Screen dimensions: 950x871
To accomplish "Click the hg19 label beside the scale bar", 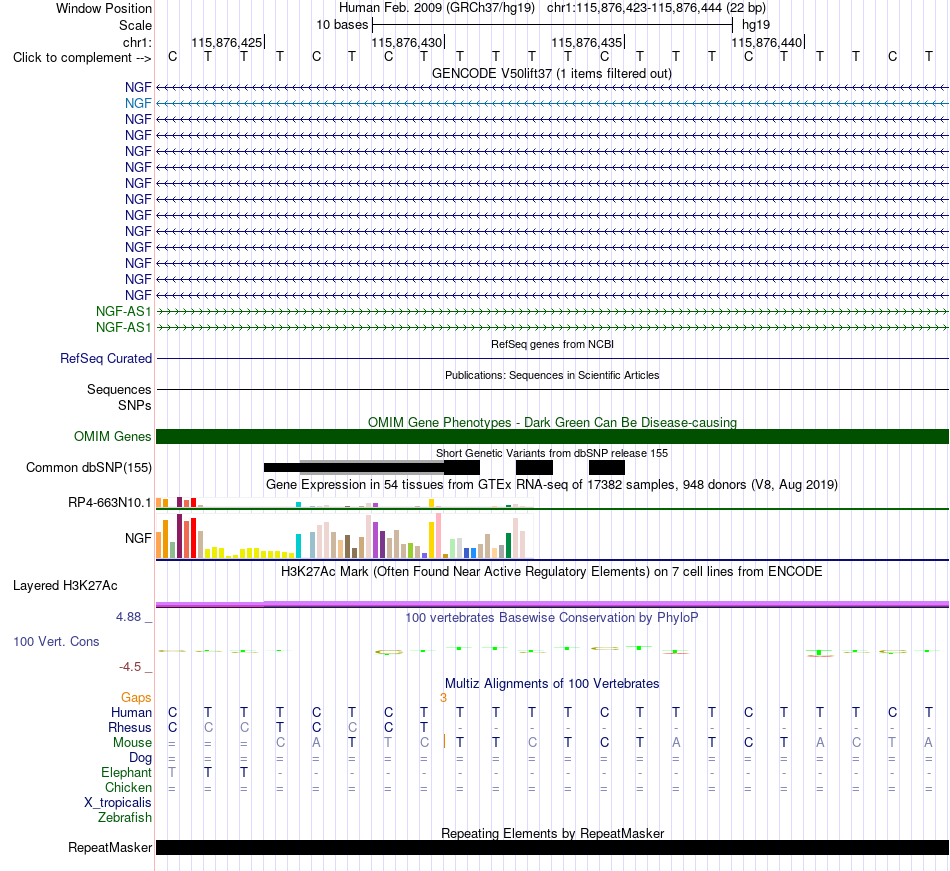I will tap(756, 25).
